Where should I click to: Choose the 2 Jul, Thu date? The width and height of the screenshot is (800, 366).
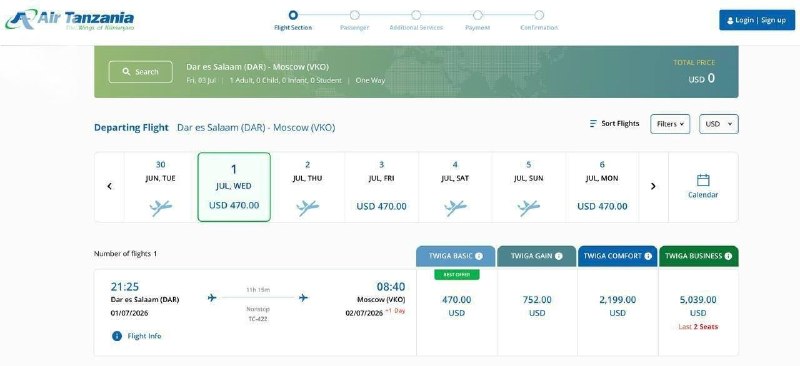click(308, 187)
